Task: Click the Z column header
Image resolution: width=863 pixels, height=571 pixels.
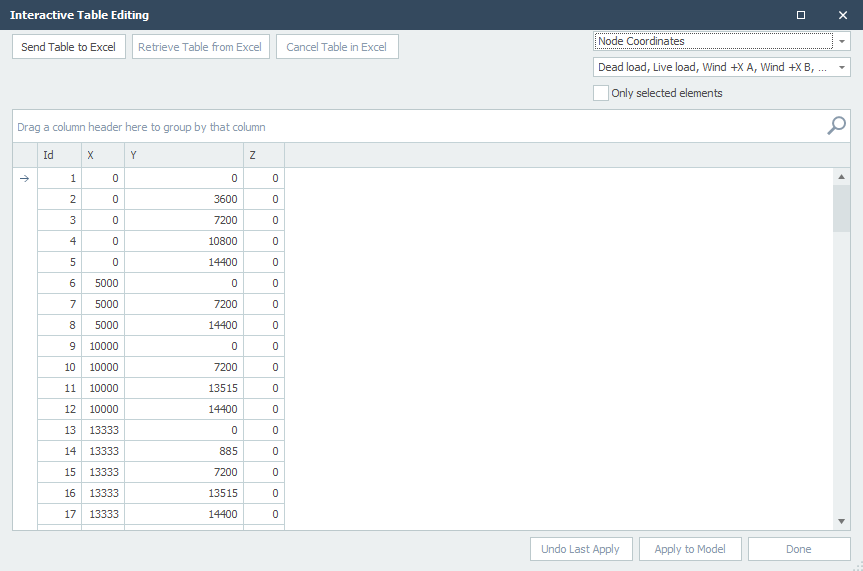Action: point(264,155)
